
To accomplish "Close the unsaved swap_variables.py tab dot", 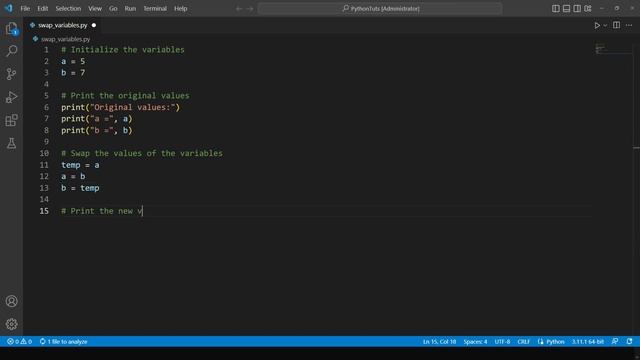I will click(x=94, y=25).
